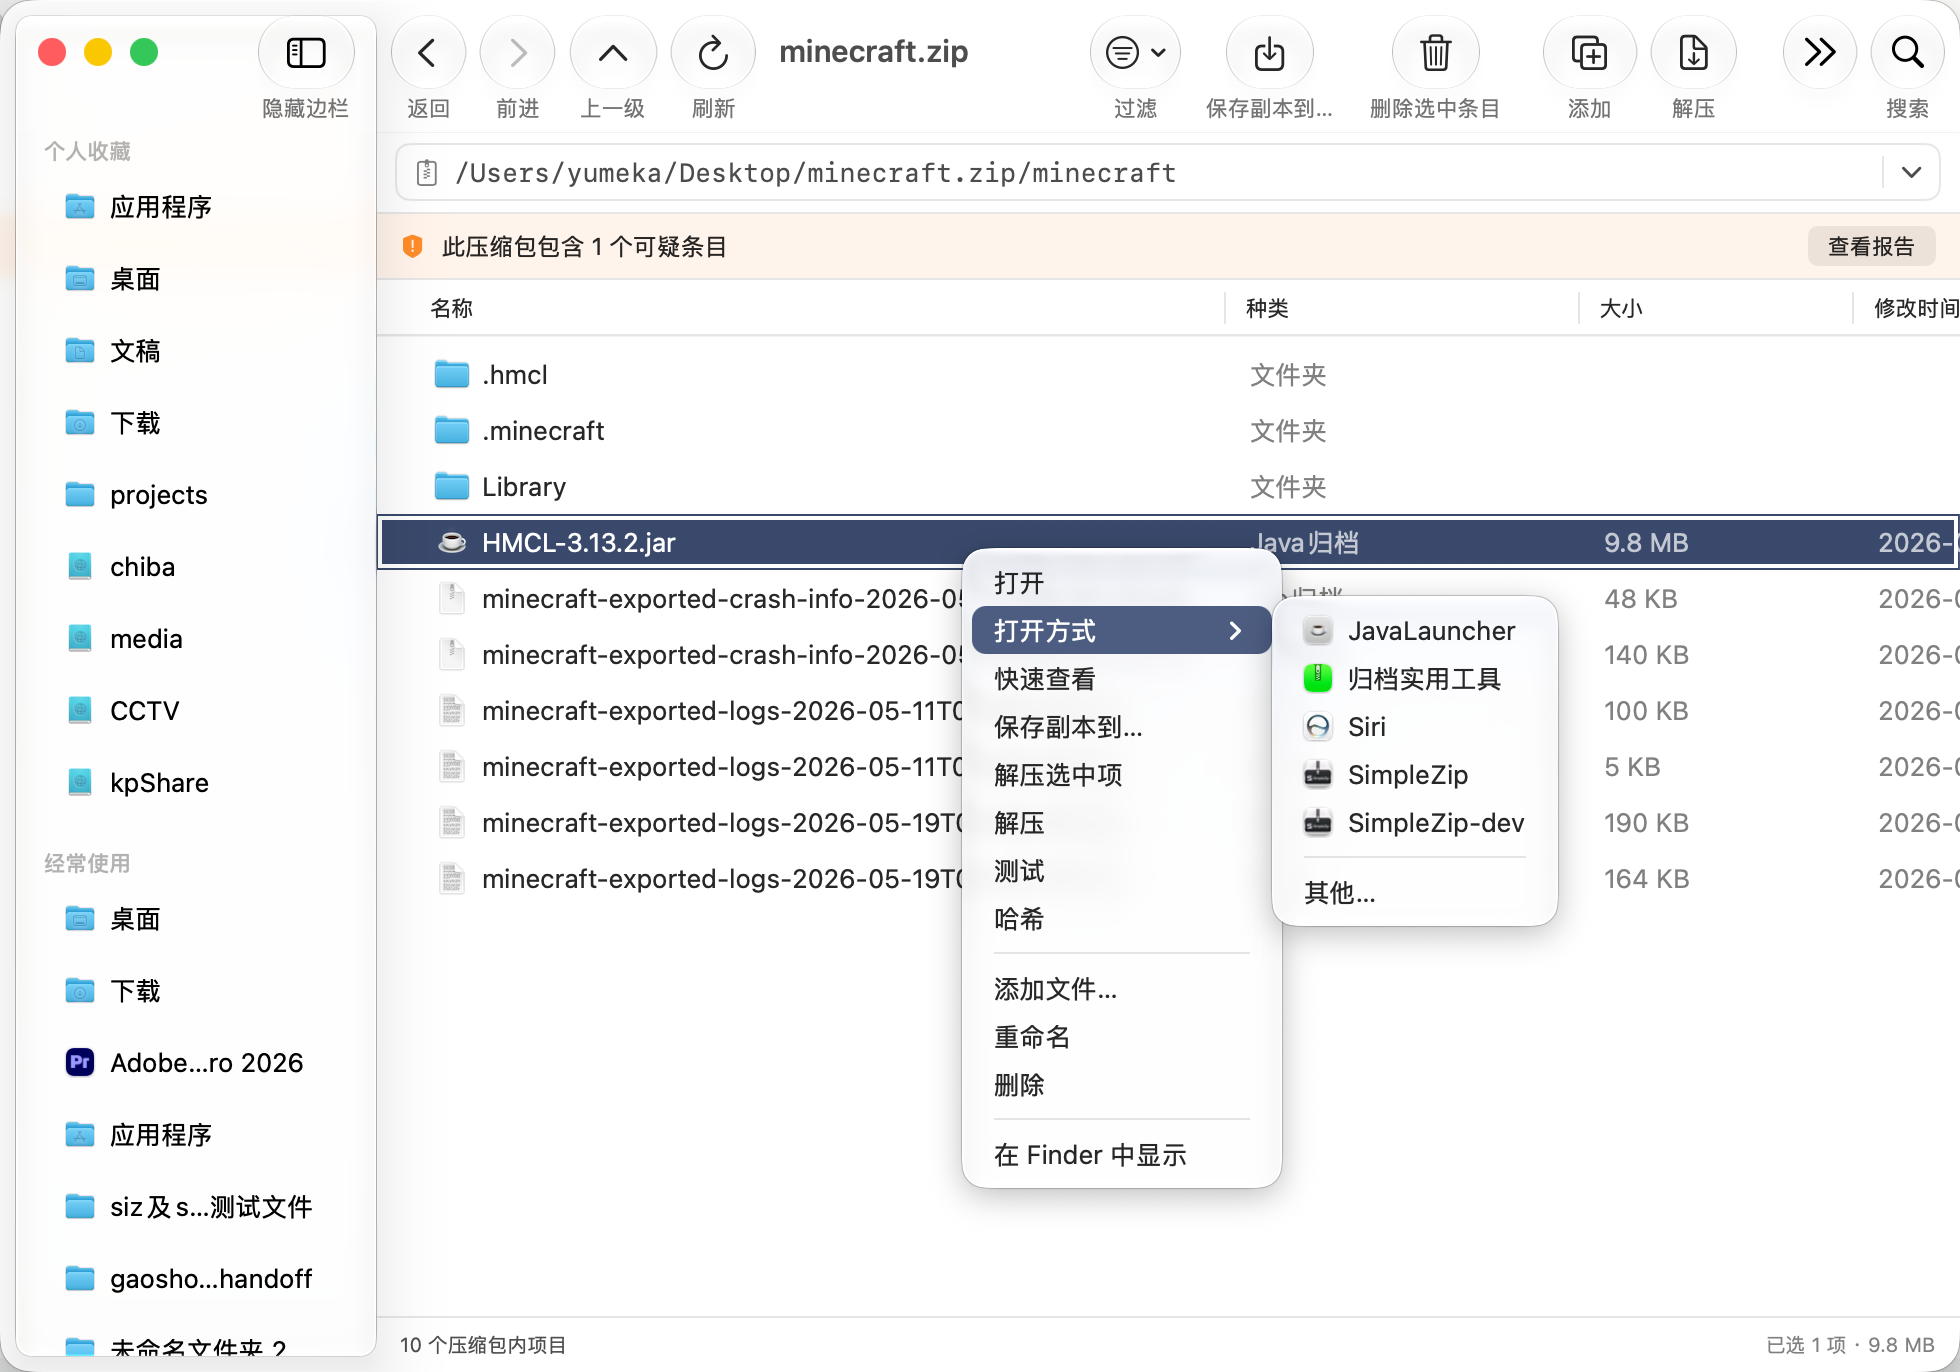The height and width of the screenshot is (1372, 1960).
Task: Open the .minecraft folder row
Action: [x=1168, y=431]
